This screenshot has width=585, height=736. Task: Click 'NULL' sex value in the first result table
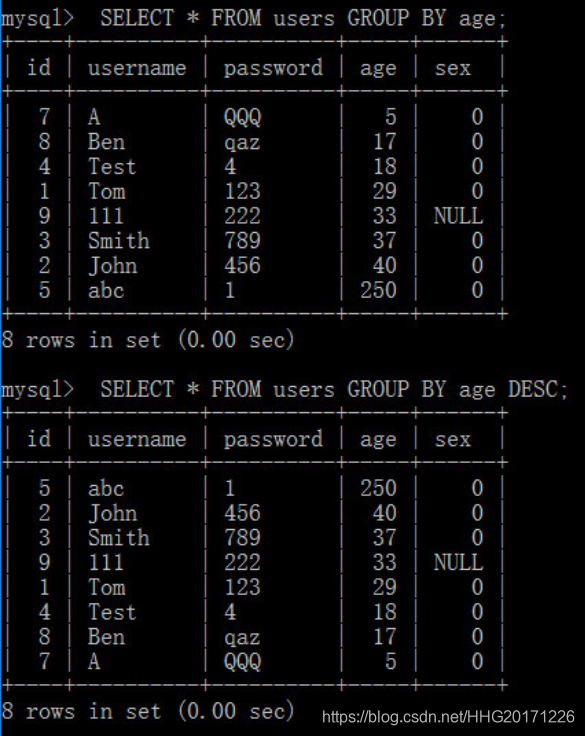point(458,216)
